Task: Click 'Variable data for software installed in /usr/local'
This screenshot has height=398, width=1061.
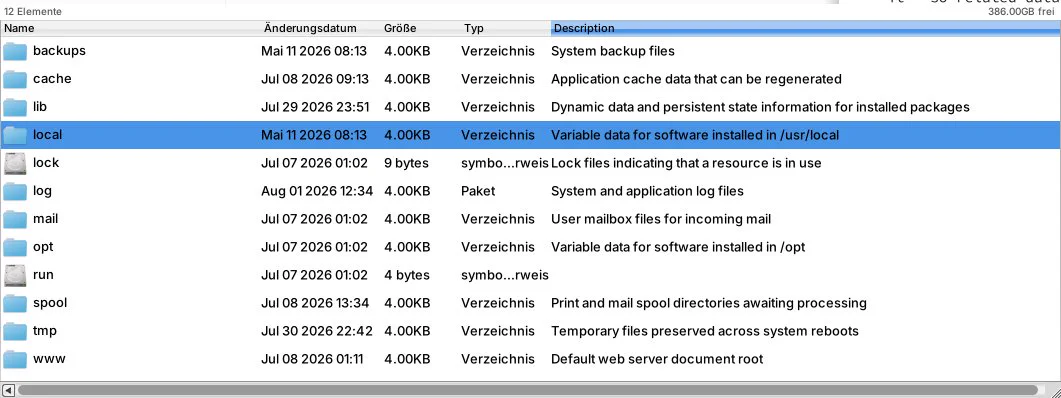Action: pyautogui.click(x=695, y=135)
